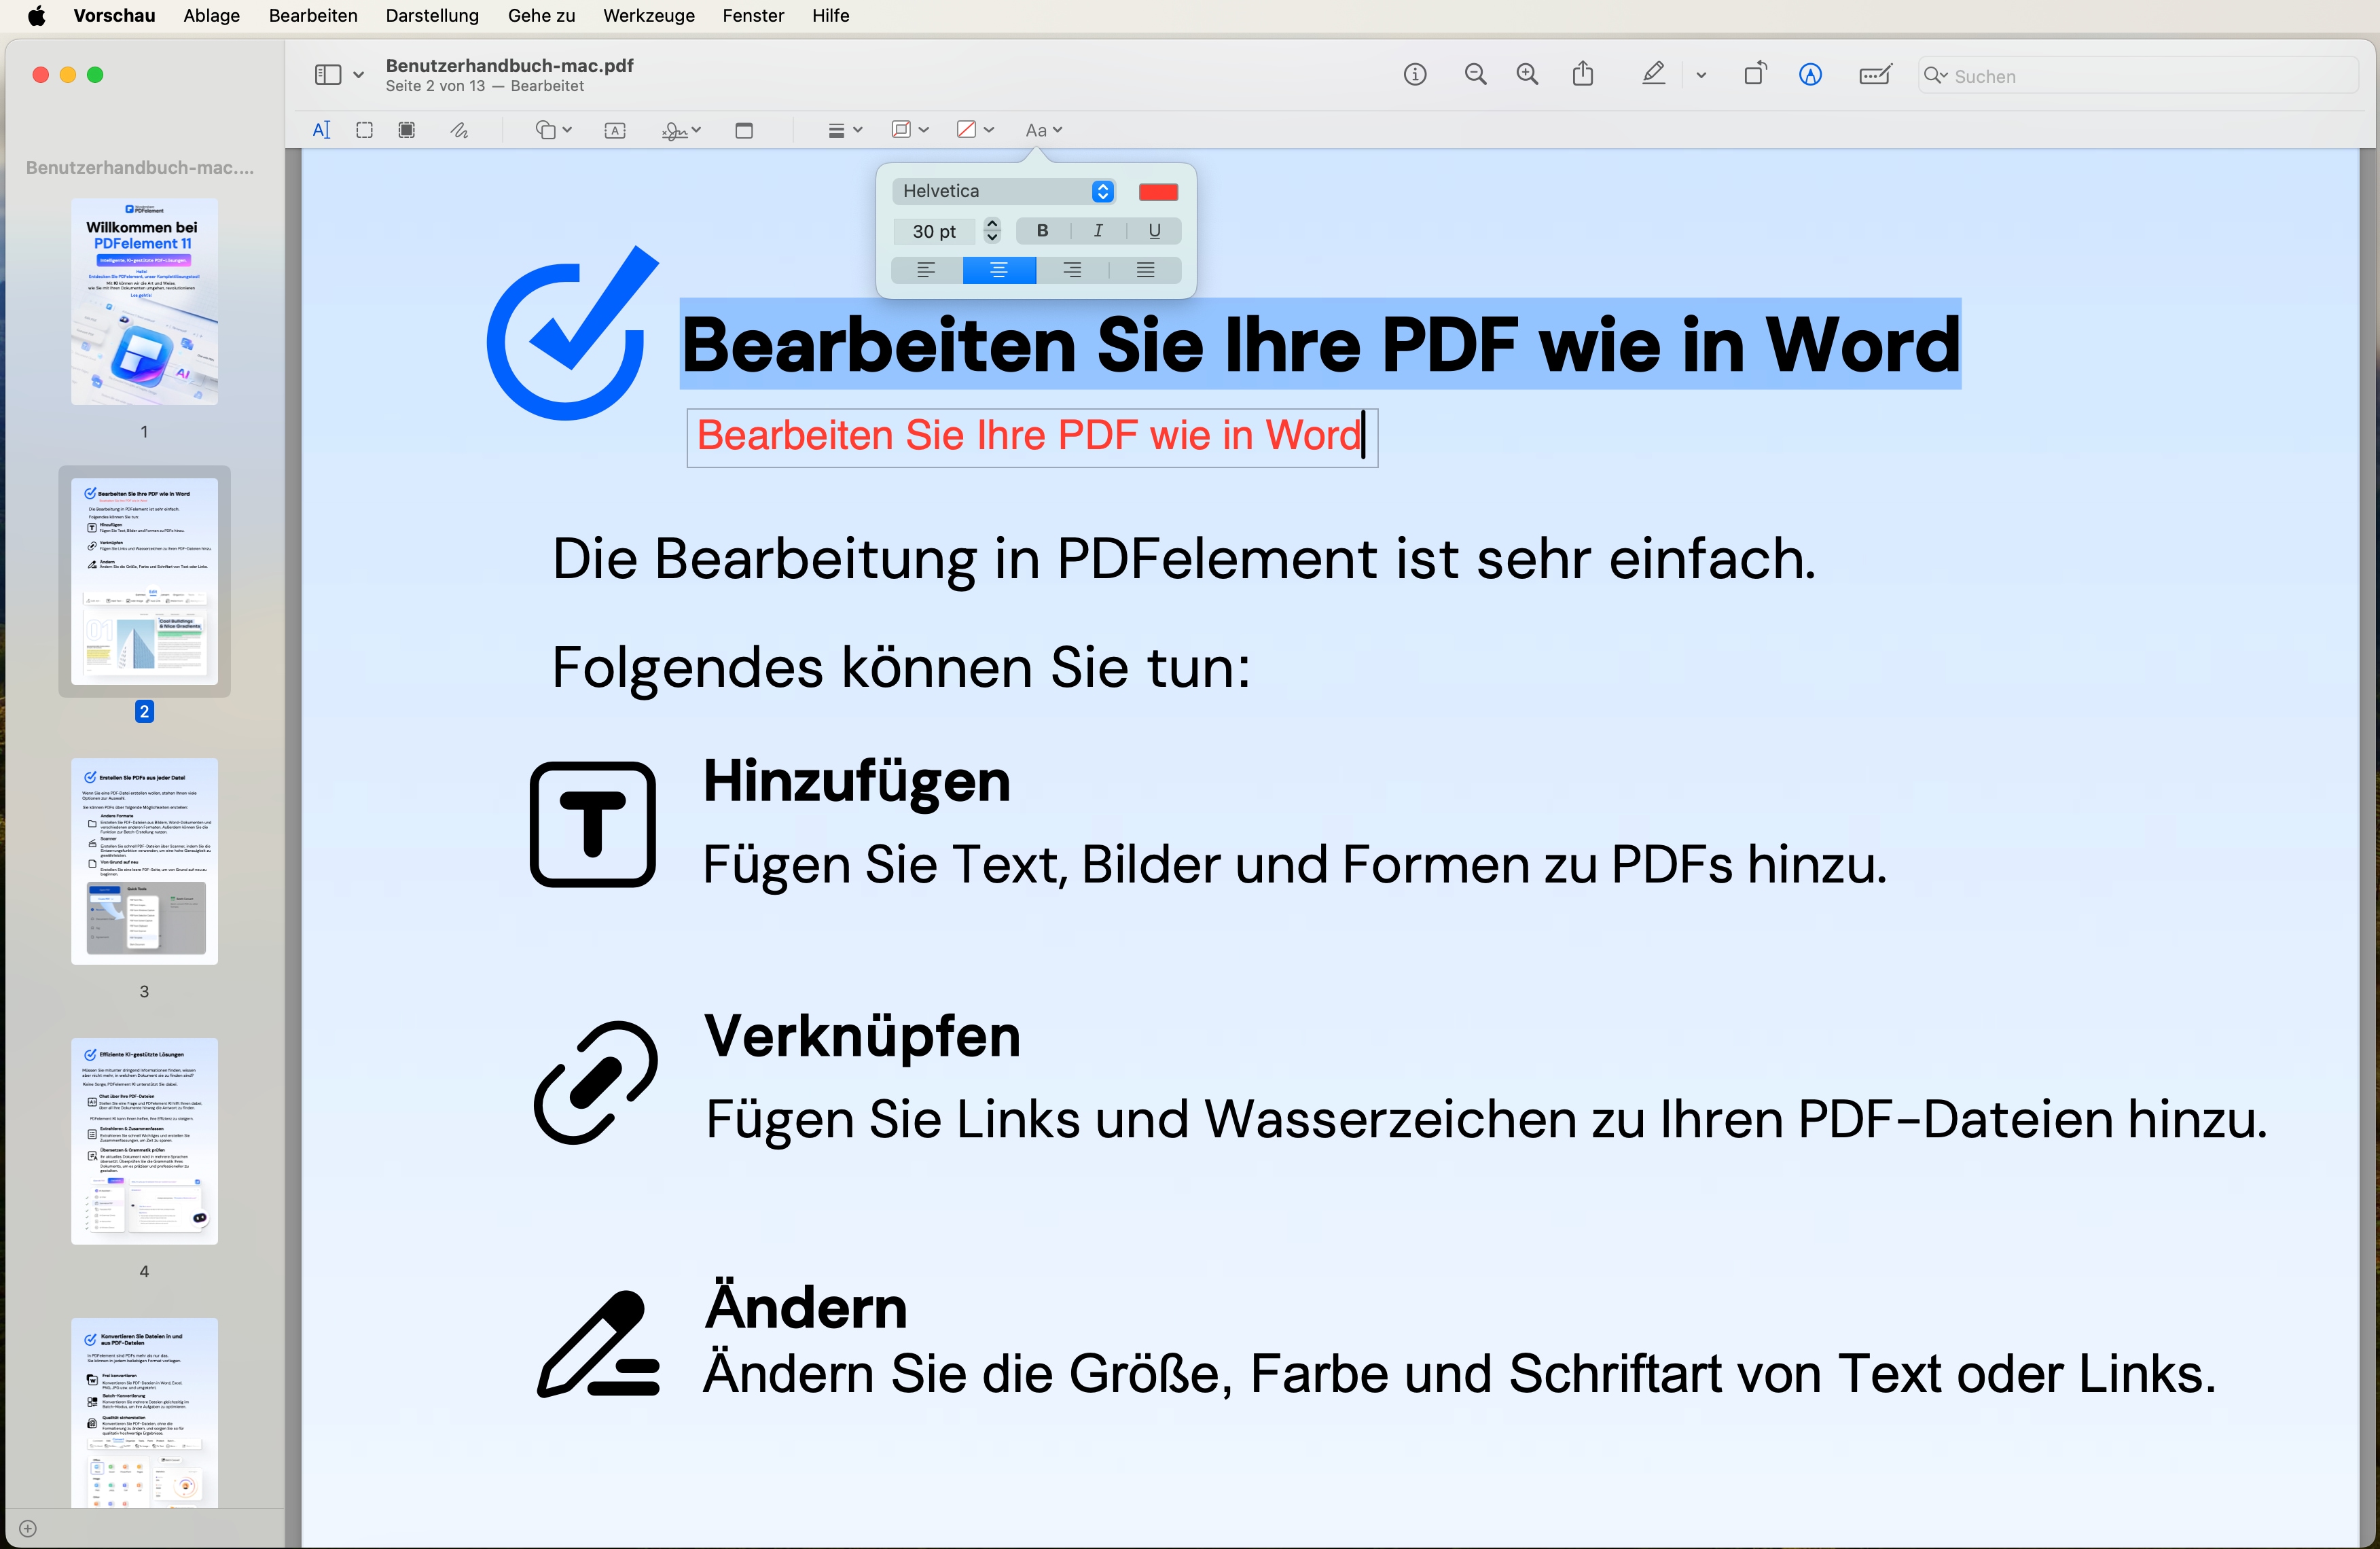Viewport: 2380px width, 1549px height.
Task: Open the shapes dropdown
Action: (x=553, y=130)
